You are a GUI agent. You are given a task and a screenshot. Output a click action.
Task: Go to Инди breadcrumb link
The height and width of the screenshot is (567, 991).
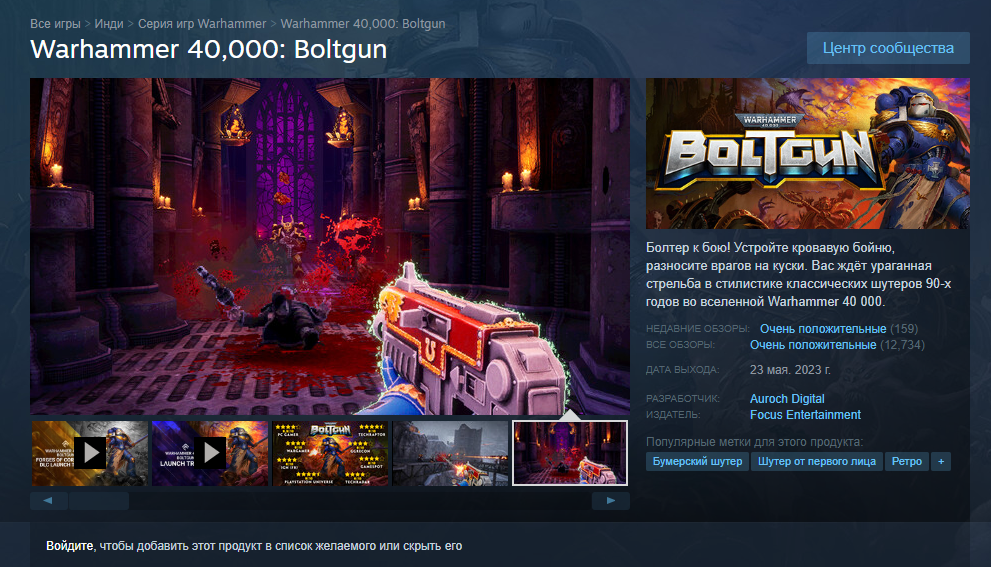click(x=109, y=24)
